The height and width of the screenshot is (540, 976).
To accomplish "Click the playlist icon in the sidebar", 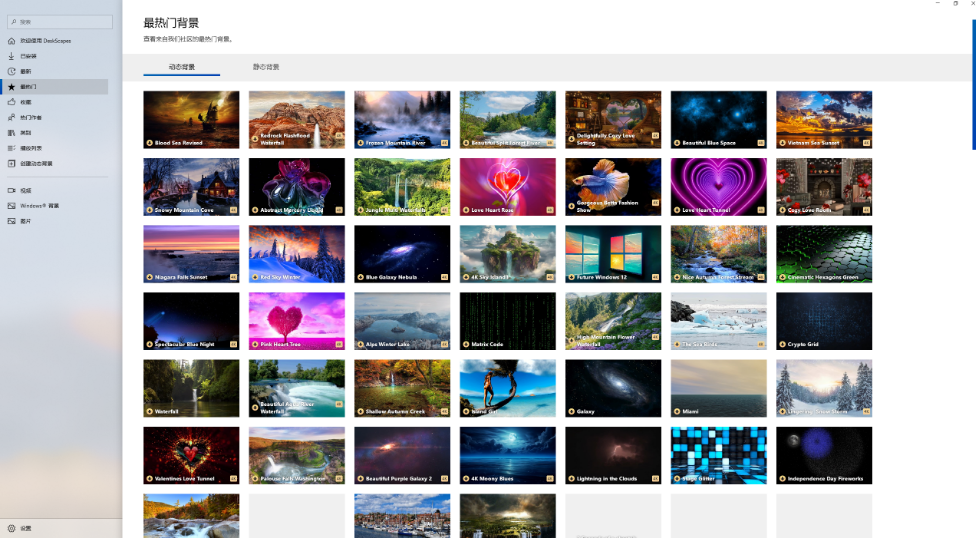I will tap(12, 148).
